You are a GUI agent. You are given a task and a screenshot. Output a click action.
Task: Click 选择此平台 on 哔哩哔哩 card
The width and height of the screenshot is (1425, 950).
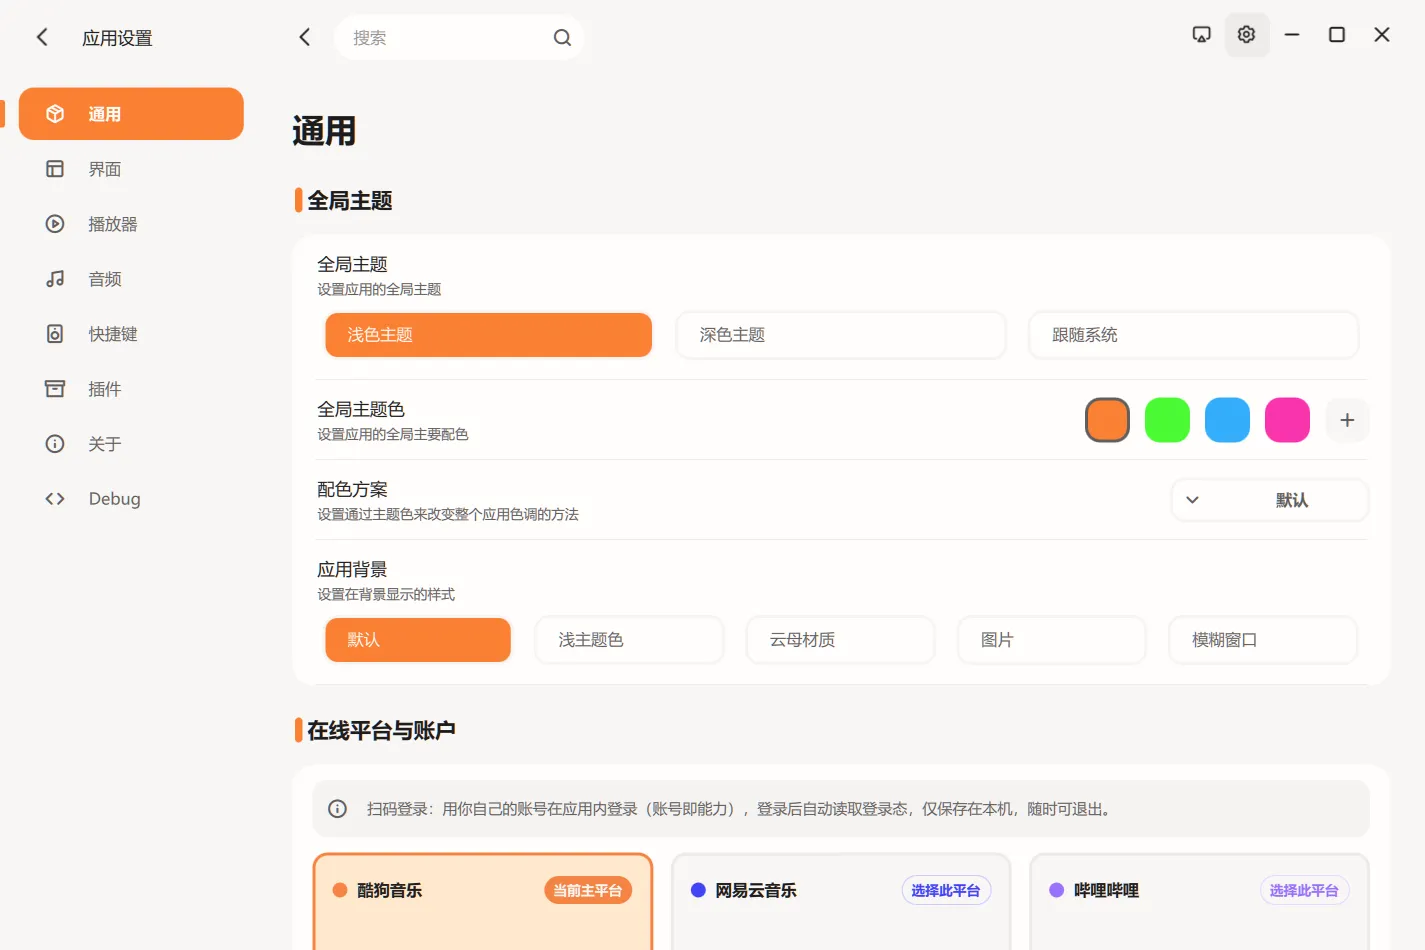1304,890
